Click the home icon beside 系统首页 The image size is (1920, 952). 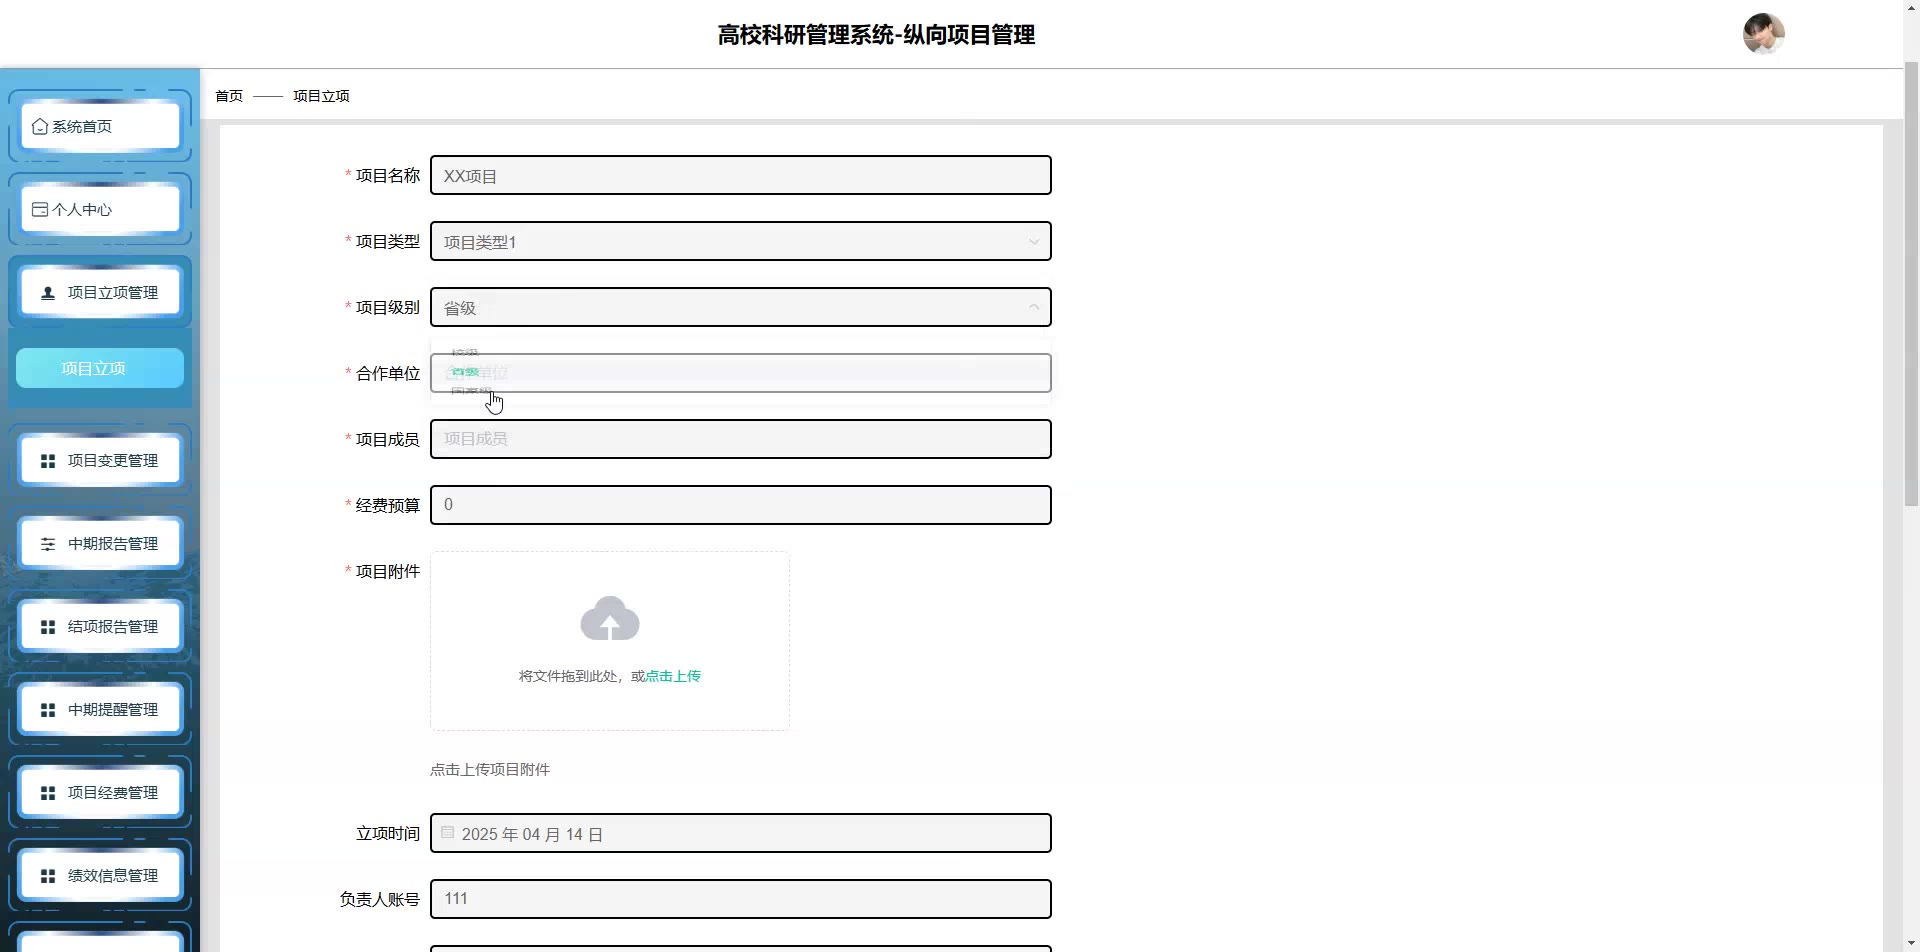pos(40,127)
